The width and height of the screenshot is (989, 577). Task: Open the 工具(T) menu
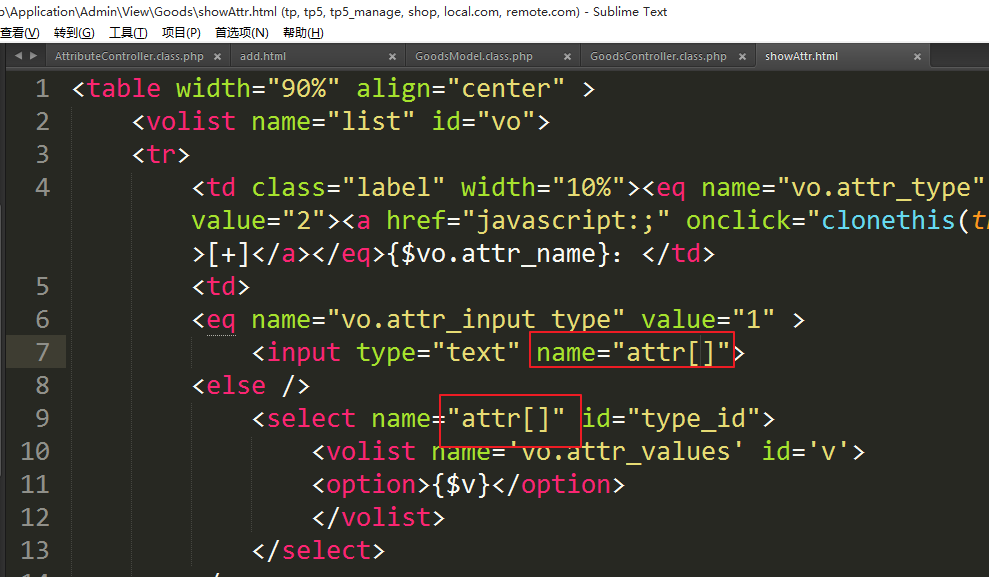tap(128, 33)
